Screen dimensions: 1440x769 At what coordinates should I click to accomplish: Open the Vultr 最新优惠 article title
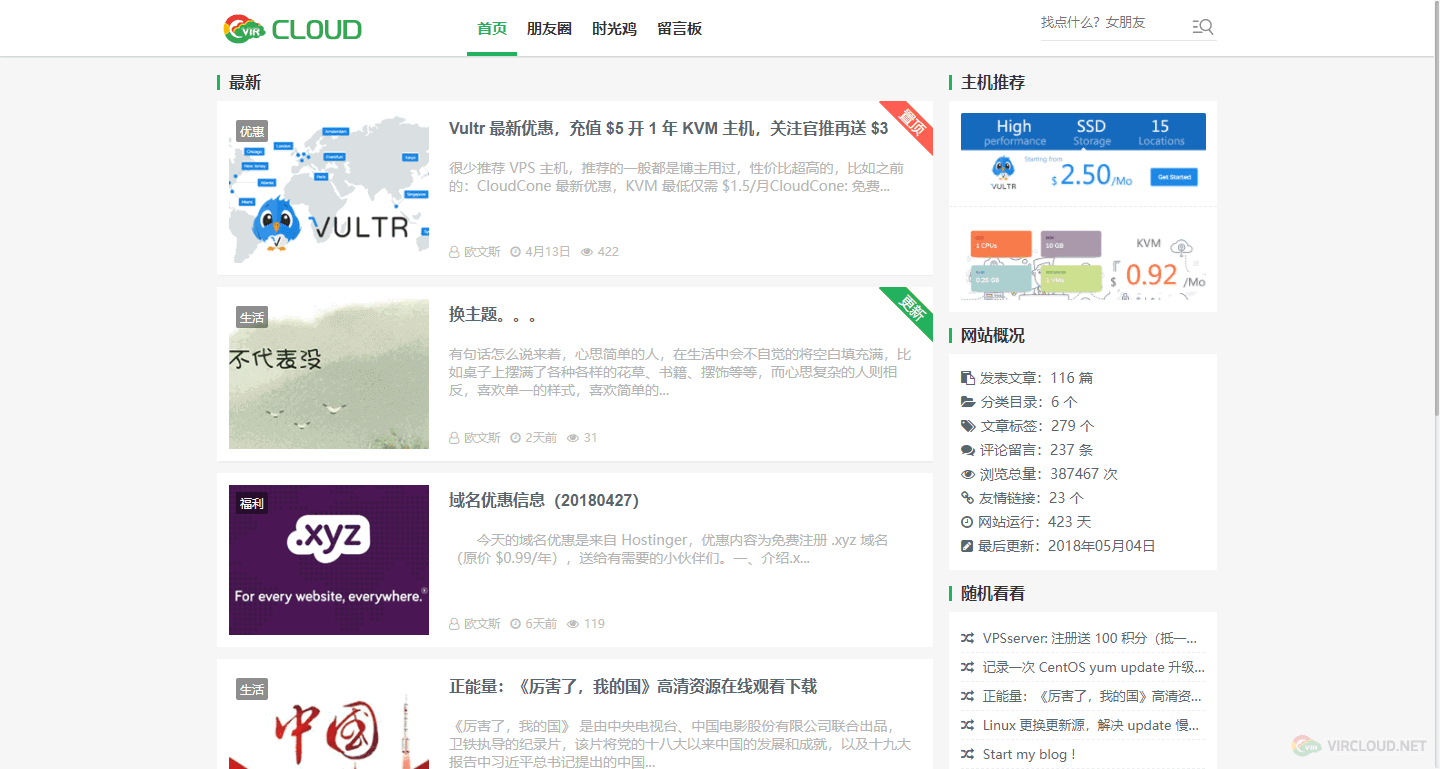pyautogui.click(x=668, y=128)
